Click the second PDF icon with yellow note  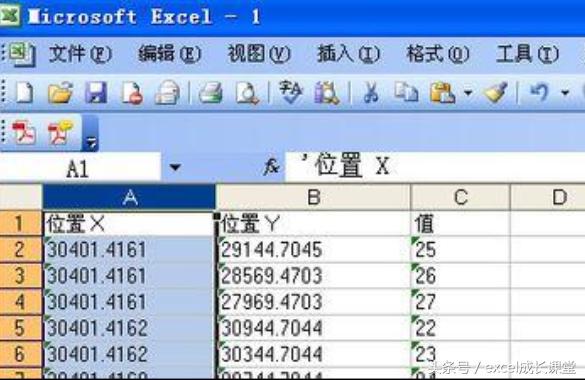pyautogui.click(x=60, y=132)
